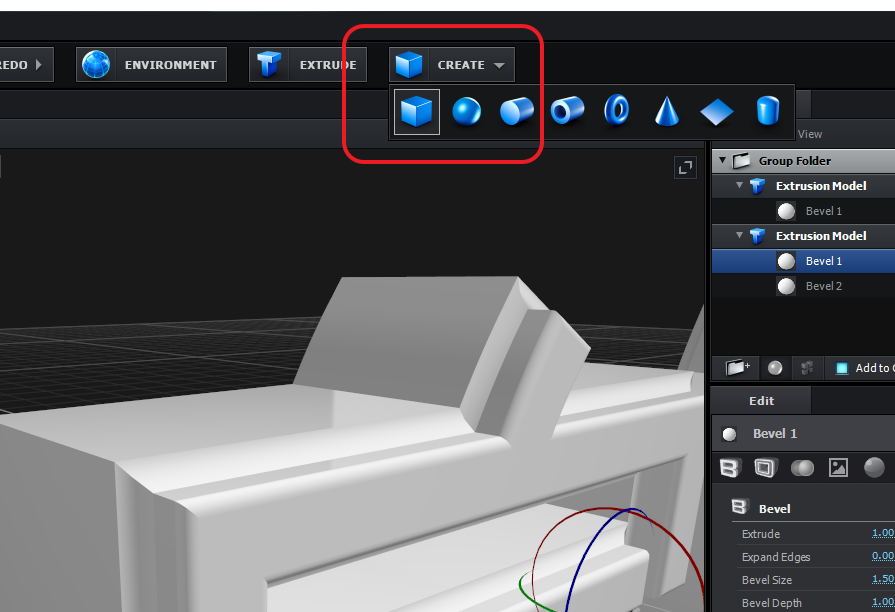Open the CREATE dropdown arrow
The height and width of the screenshot is (612, 895).
pos(499,65)
